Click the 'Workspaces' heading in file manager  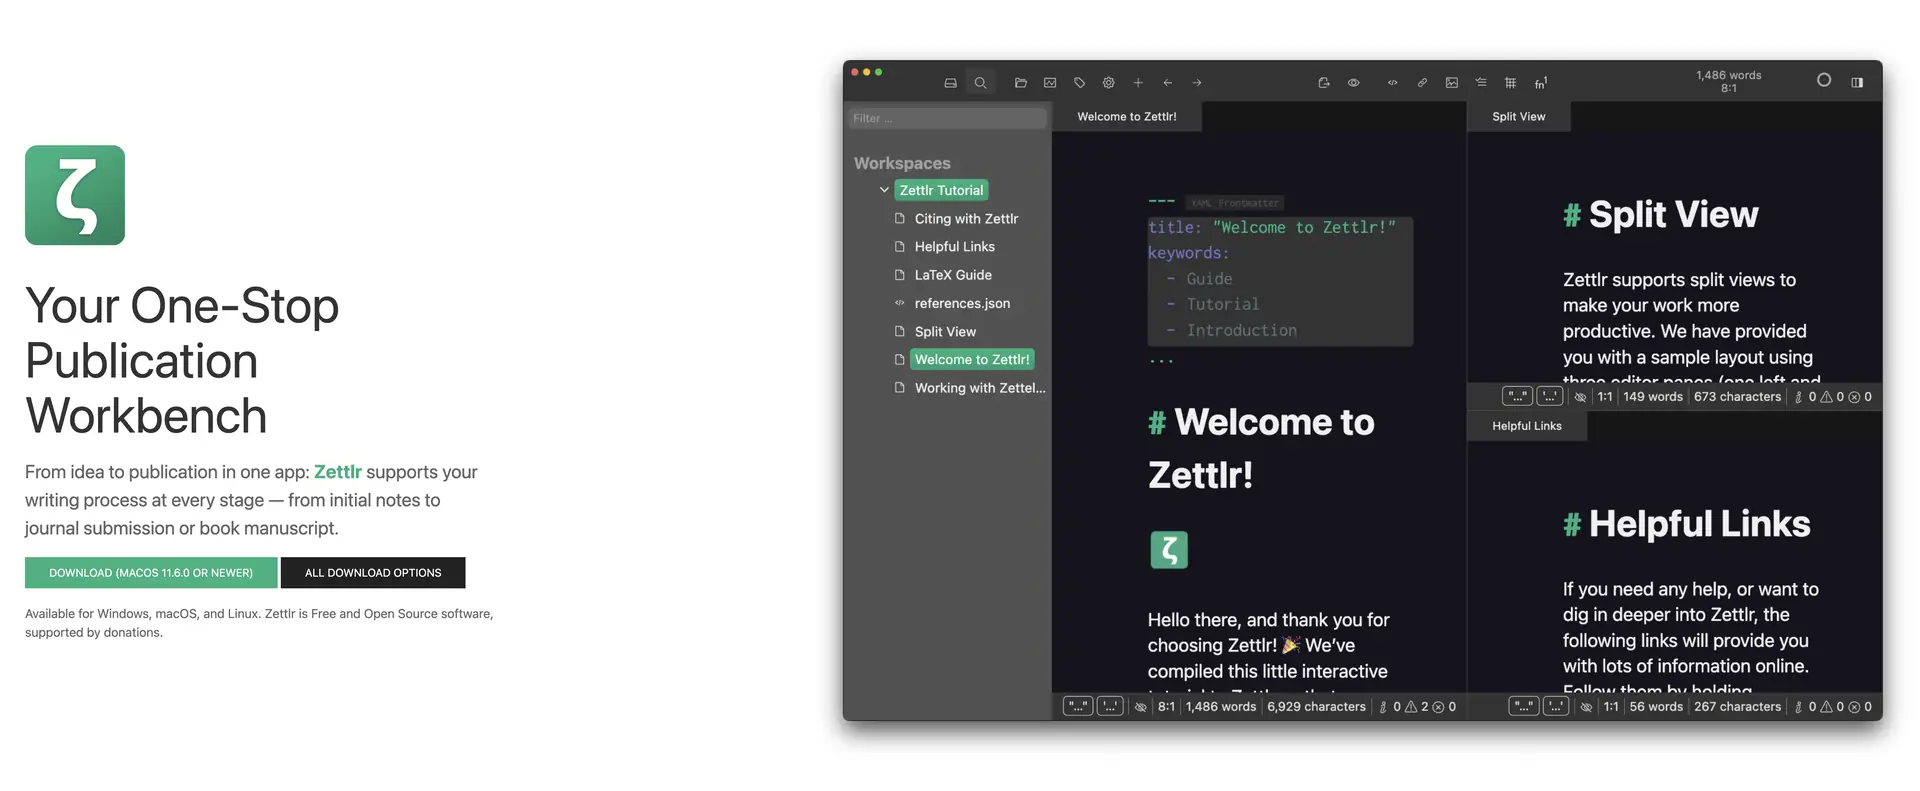click(x=902, y=163)
